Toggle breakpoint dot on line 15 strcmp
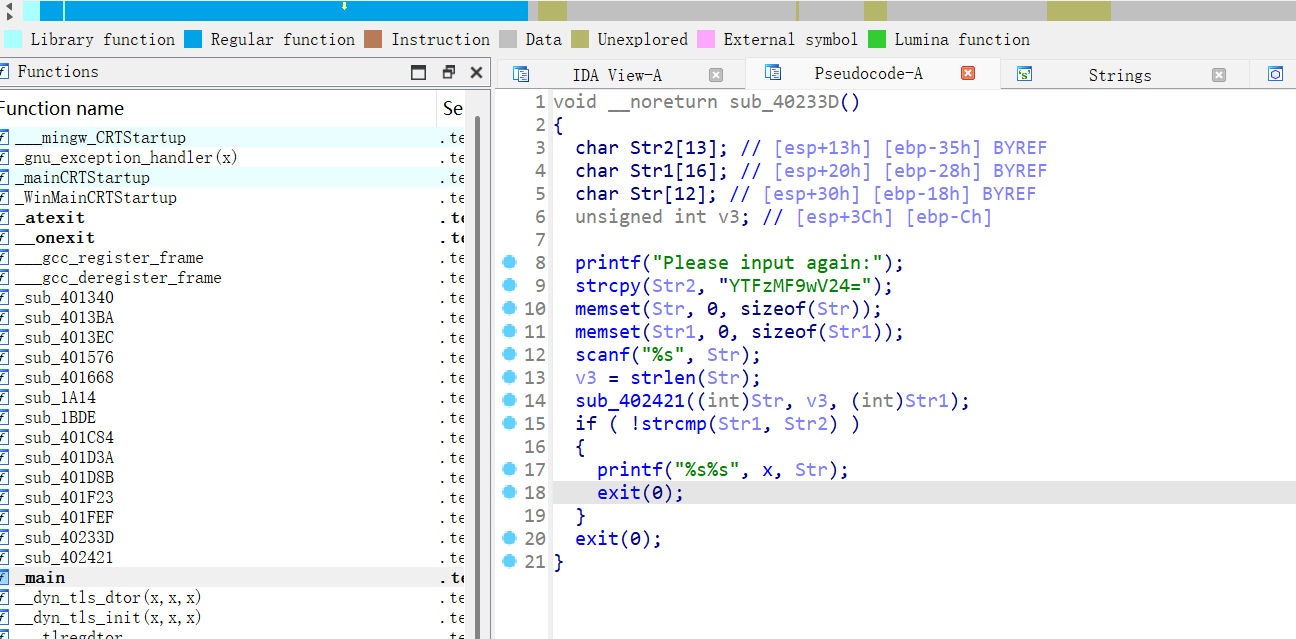Viewport: 1296px width, 639px height. point(509,423)
